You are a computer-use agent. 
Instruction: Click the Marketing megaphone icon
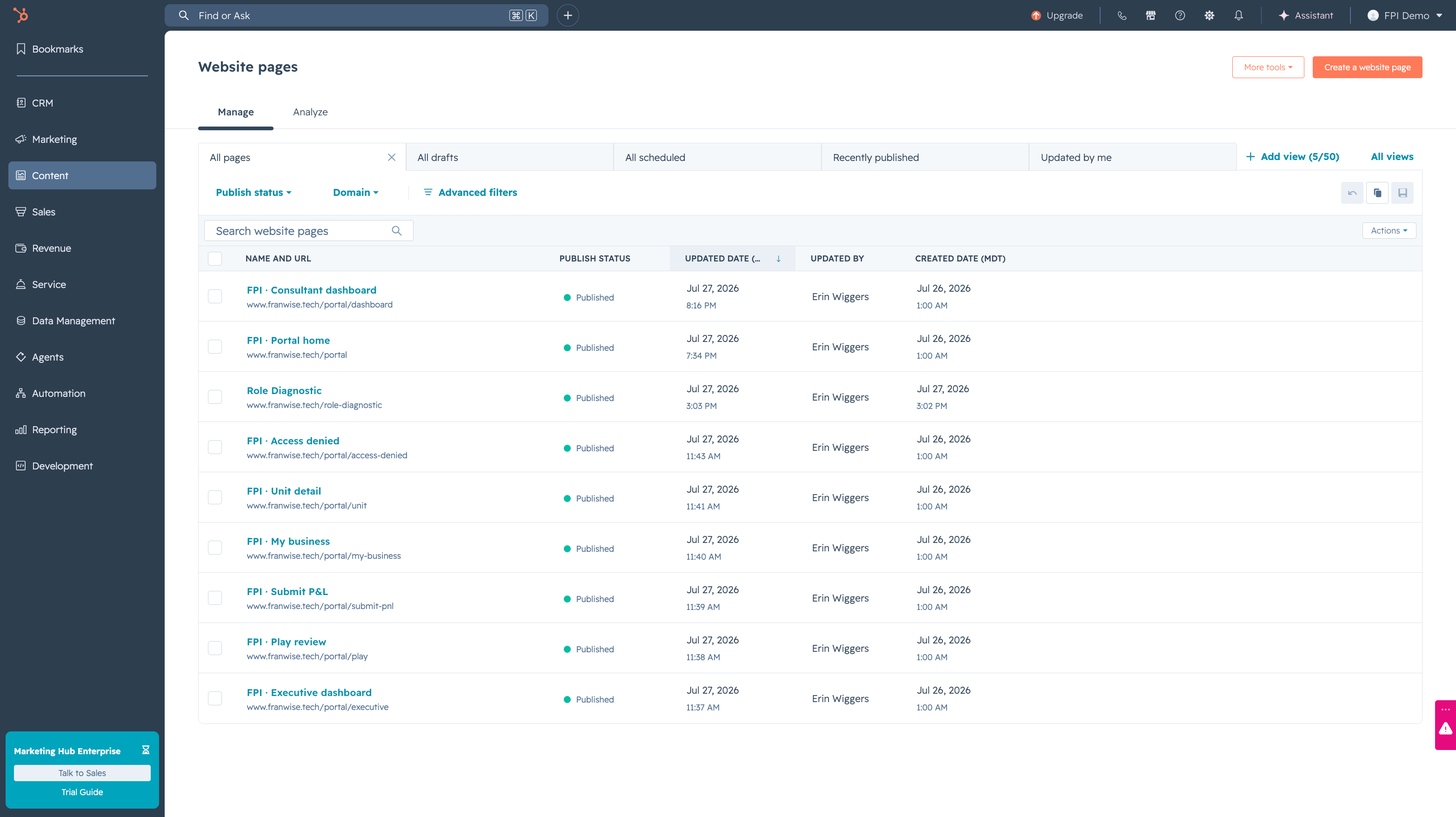pyautogui.click(x=21, y=139)
